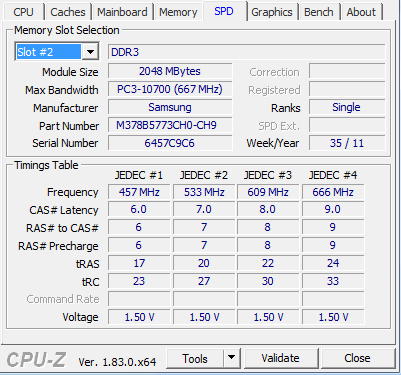Viewport: 401px width, 375px height.
Task: Expand the Slot #2 dropdown arrow
Action: coord(90,52)
